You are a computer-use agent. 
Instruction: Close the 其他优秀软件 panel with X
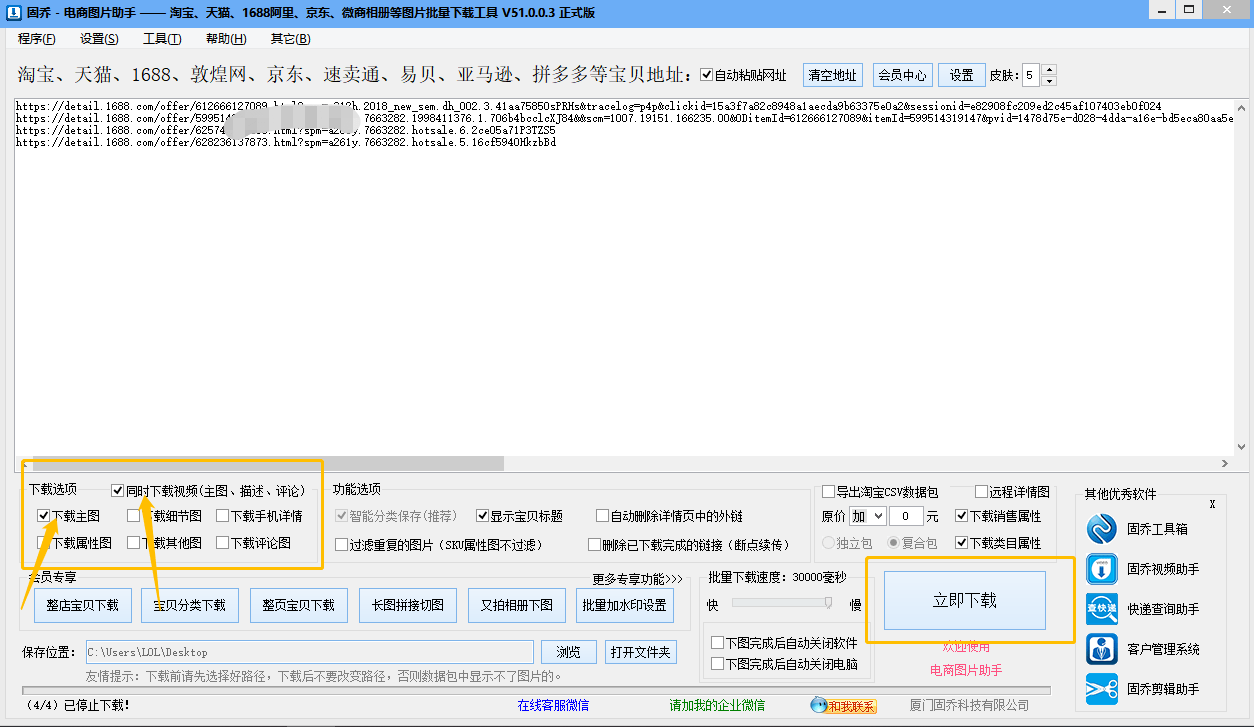pos(1212,504)
